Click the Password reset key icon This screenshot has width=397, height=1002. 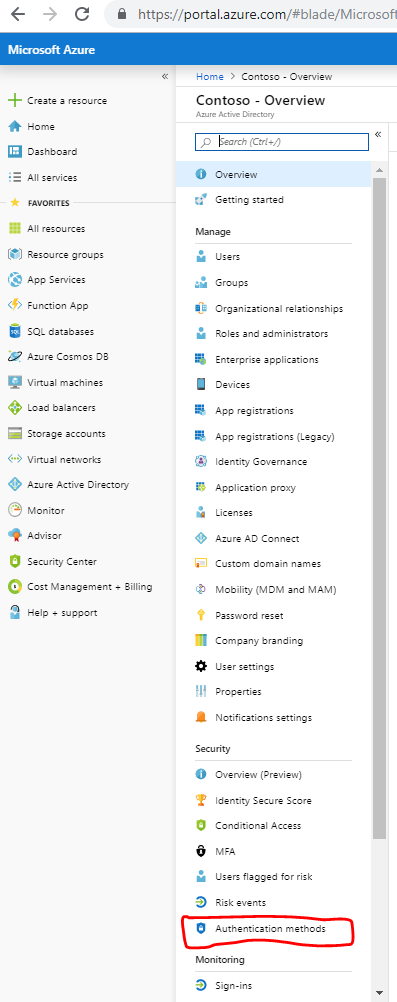coord(201,615)
